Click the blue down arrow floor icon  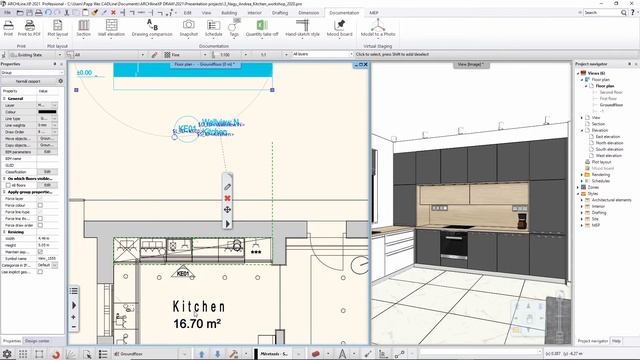218,354
